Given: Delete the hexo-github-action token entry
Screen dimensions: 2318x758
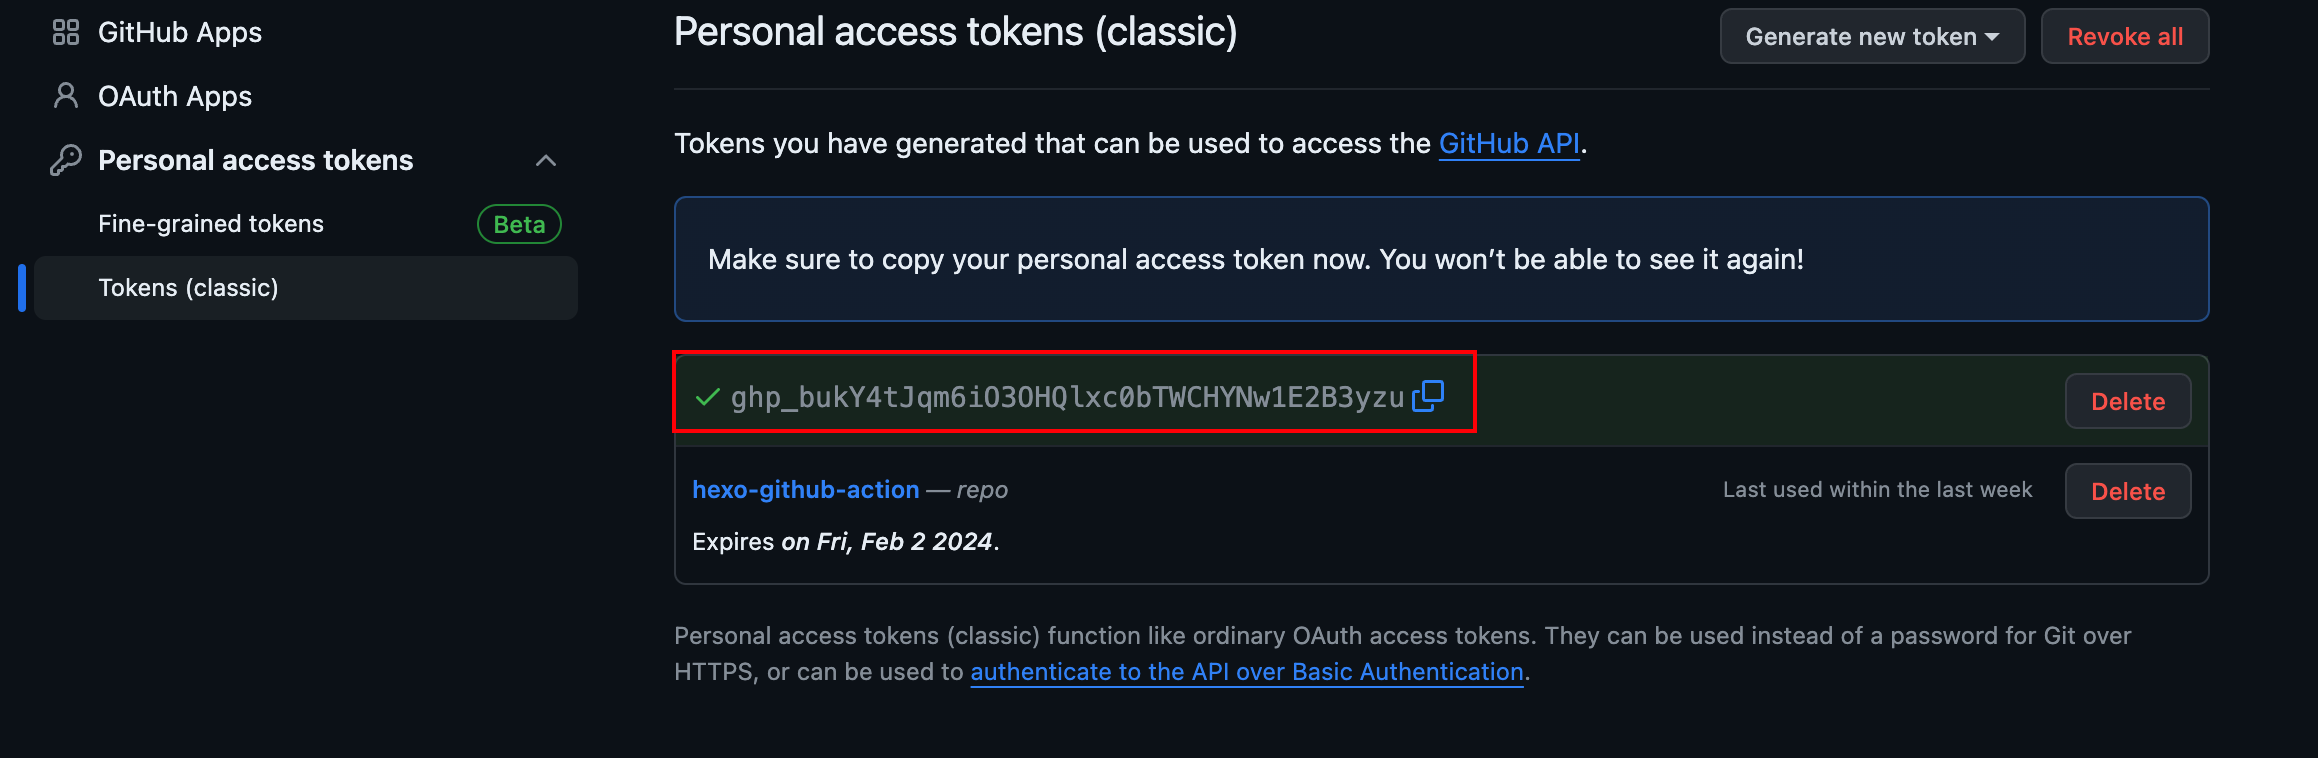Looking at the screenshot, I should coord(2128,491).
